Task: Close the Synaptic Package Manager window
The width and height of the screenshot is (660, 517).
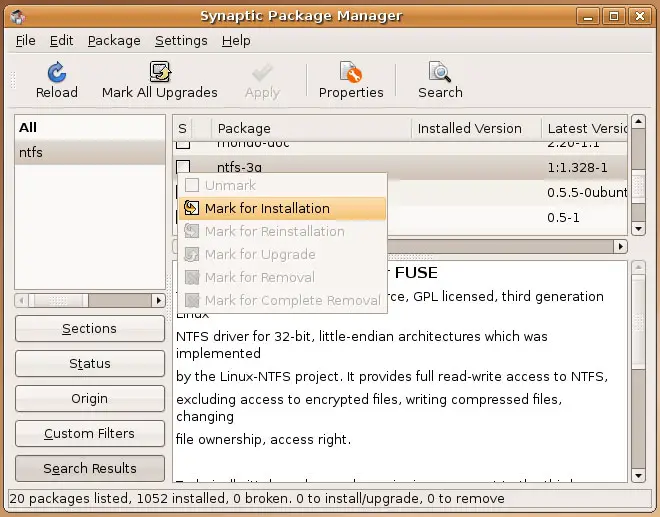Action: pos(639,16)
